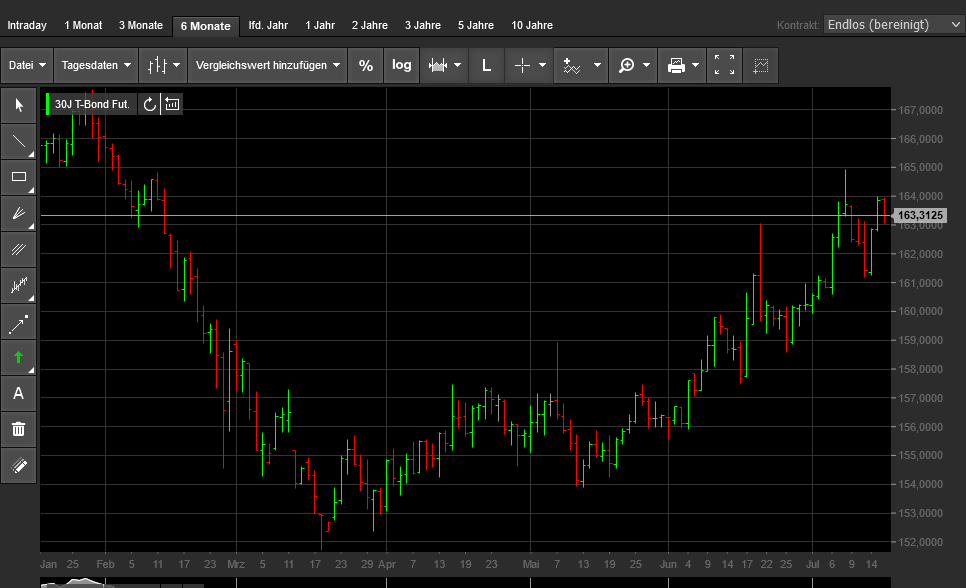Viewport: 966px width, 588px height.
Task: Open the Datei dropdown menu
Action: [x=27, y=65]
